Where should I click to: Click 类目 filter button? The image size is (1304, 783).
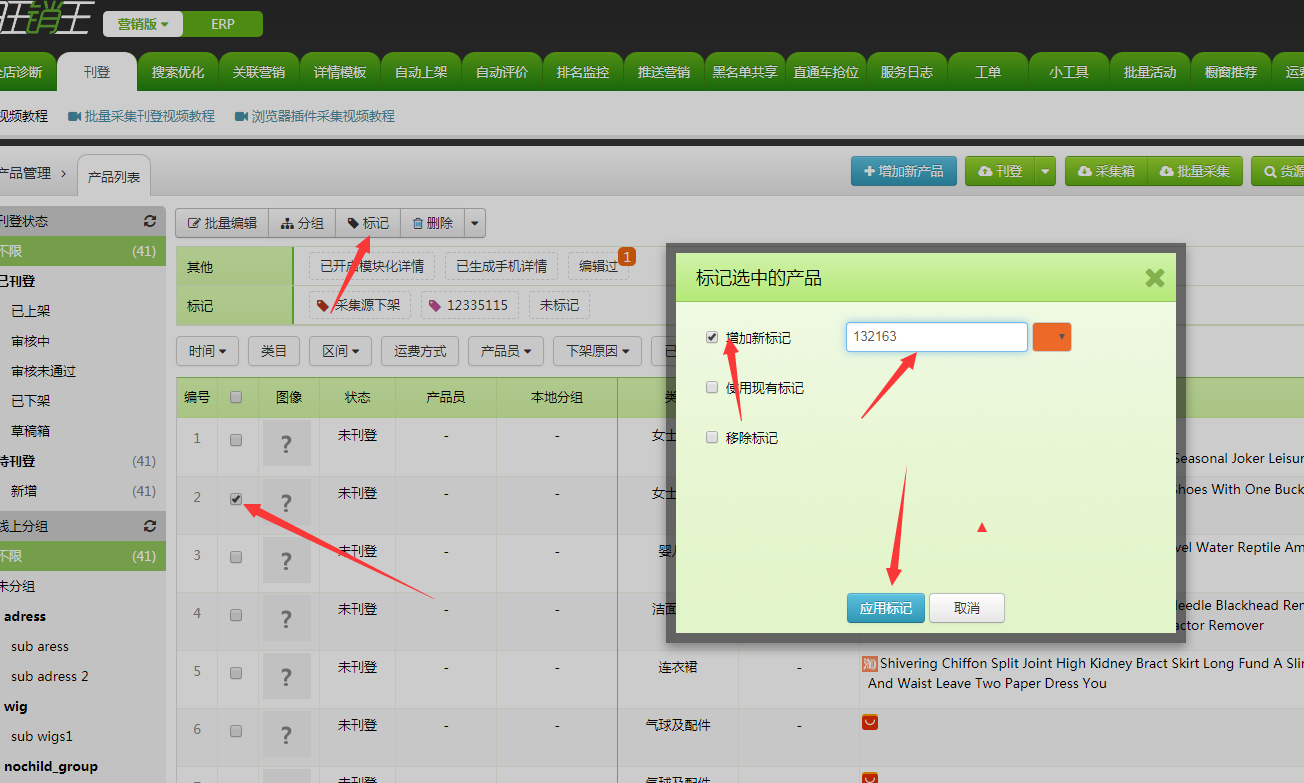pyautogui.click(x=274, y=351)
